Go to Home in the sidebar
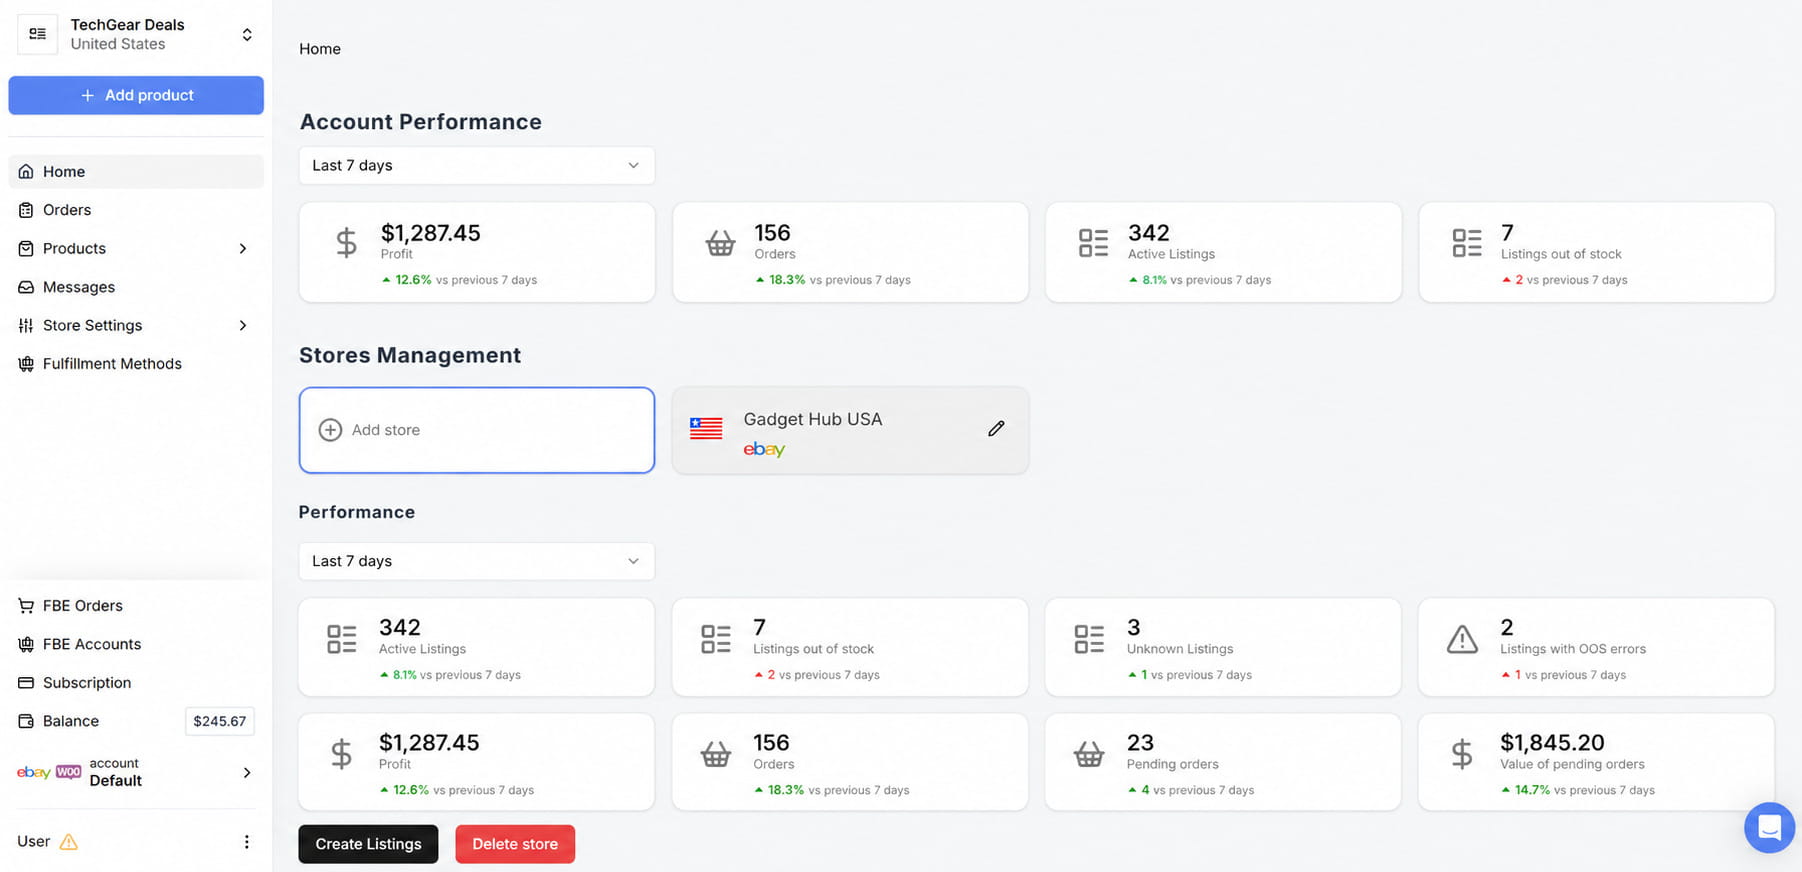1802x872 pixels. click(x=136, y=172)
